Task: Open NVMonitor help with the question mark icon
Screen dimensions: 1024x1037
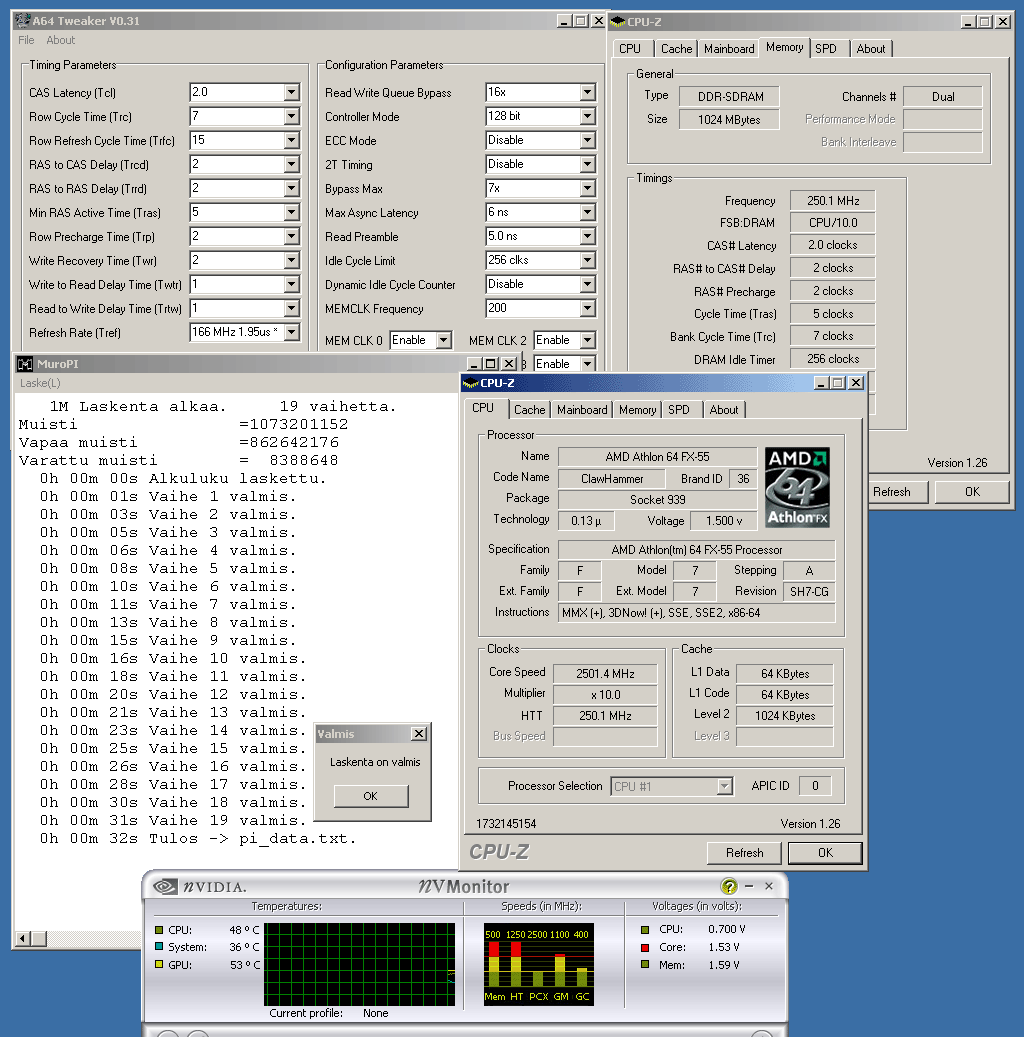Action: (729, 886)
